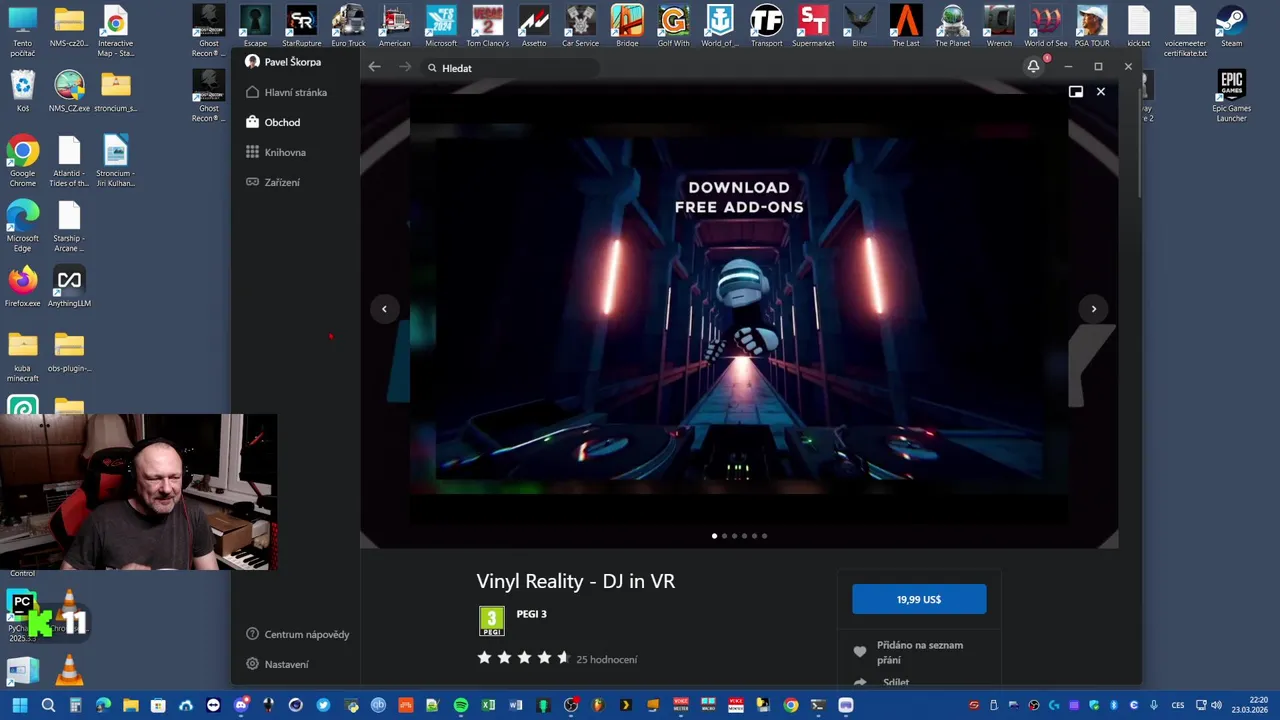The height and width of the screenshot is (720, 1280).
Task: Click the Vinyl Reality - DJ in VR title
Action: pyautogui.click(x=576, y=581)
